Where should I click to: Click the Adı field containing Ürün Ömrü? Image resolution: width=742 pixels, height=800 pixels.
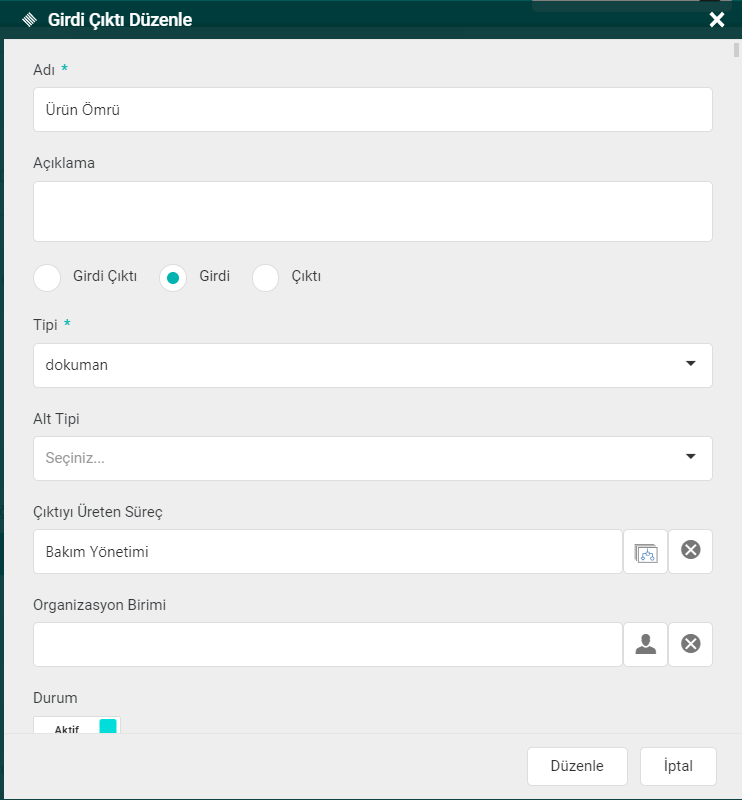(372, 110)
